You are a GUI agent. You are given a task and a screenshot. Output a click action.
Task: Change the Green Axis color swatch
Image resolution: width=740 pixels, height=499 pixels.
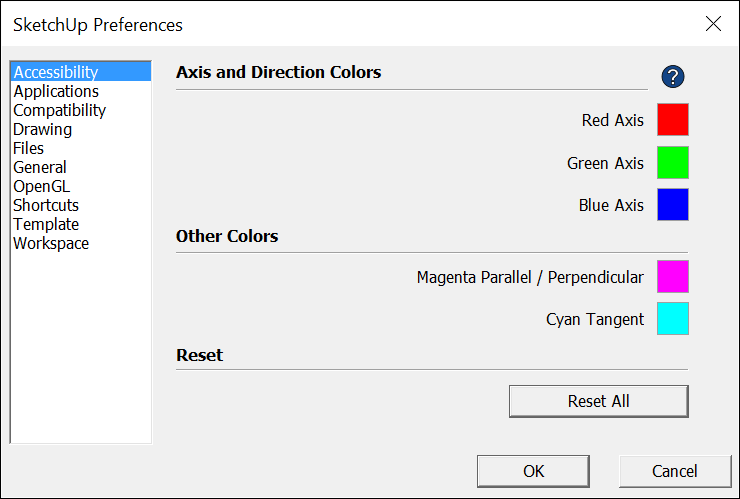(x=673, y=162)
